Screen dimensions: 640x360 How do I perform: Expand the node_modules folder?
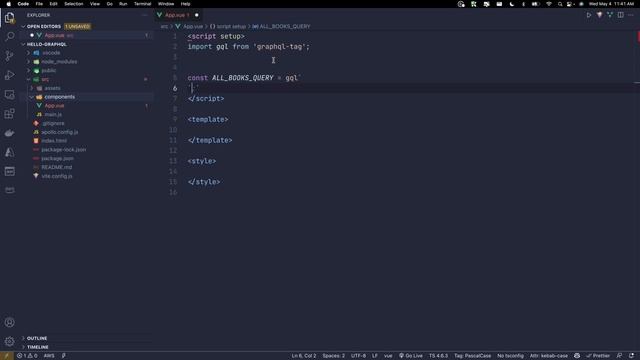click(x=59, y=62)
